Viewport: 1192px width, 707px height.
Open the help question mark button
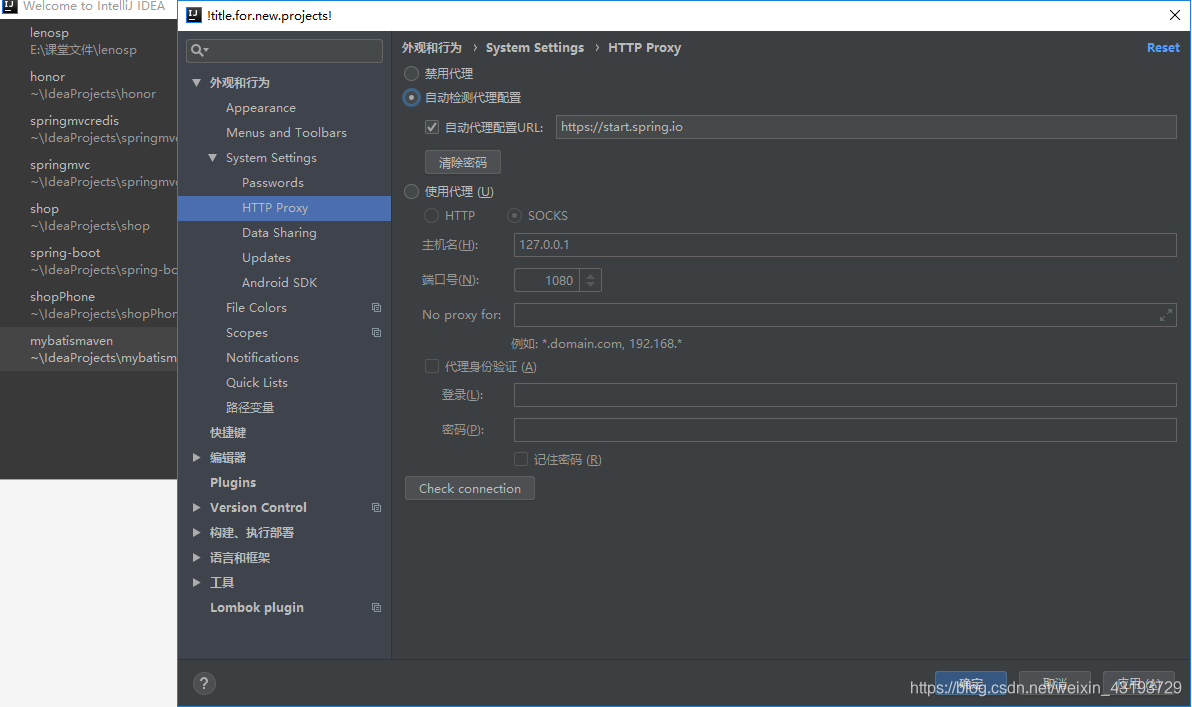coord(204,683)
